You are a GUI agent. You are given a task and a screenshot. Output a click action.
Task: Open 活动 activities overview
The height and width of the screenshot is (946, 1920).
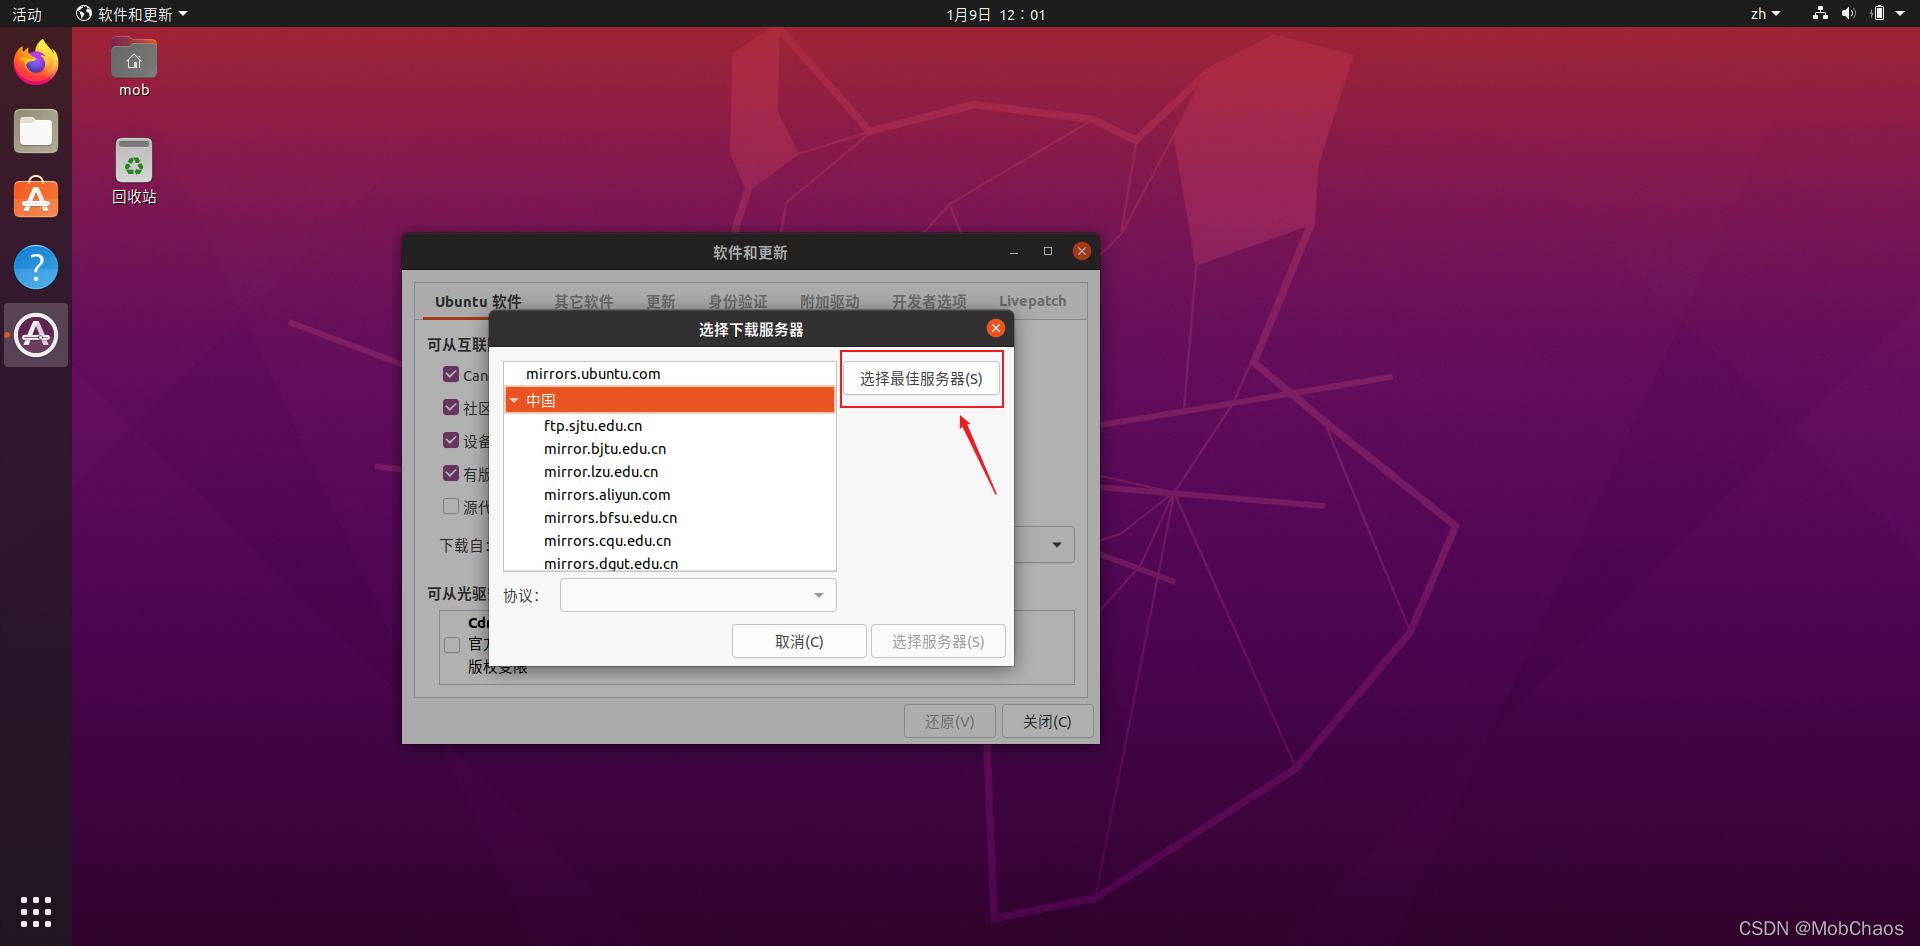[x=27, y=14]
